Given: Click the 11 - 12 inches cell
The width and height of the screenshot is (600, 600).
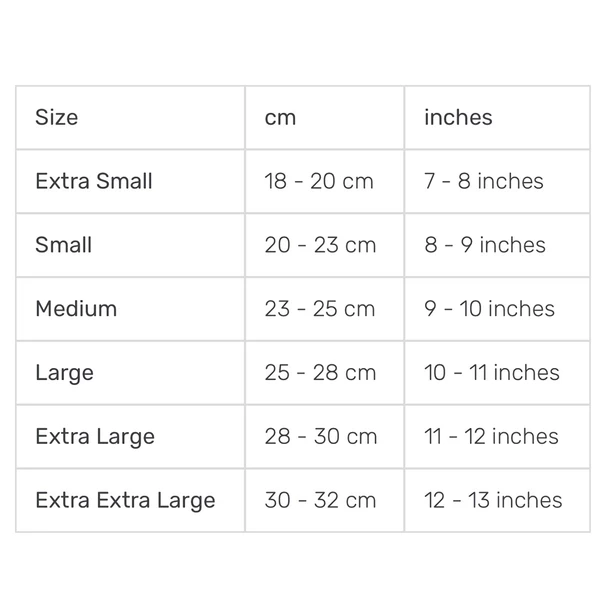Looking at the screenshot, I should pyautogui.click(x=491, y=437).
